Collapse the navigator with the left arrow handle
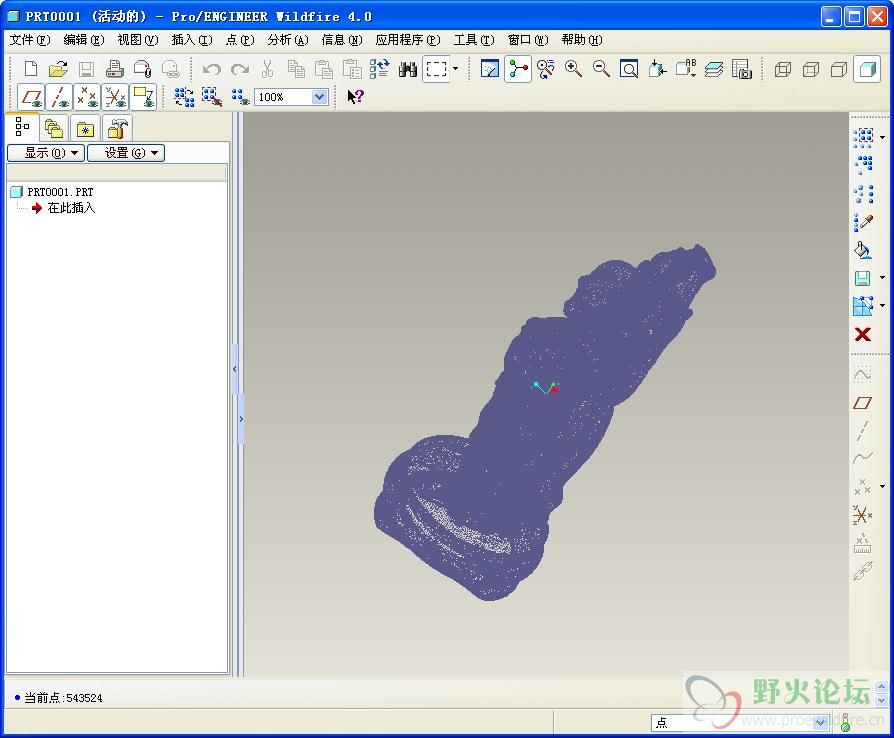Screen dimensions: 894x738 (235, 369)
